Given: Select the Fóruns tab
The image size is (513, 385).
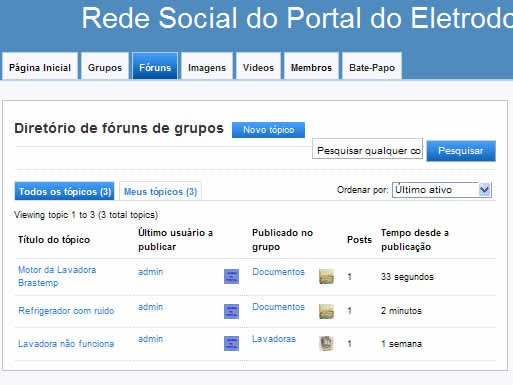Looking at the screenshot, I should [155, 66].
